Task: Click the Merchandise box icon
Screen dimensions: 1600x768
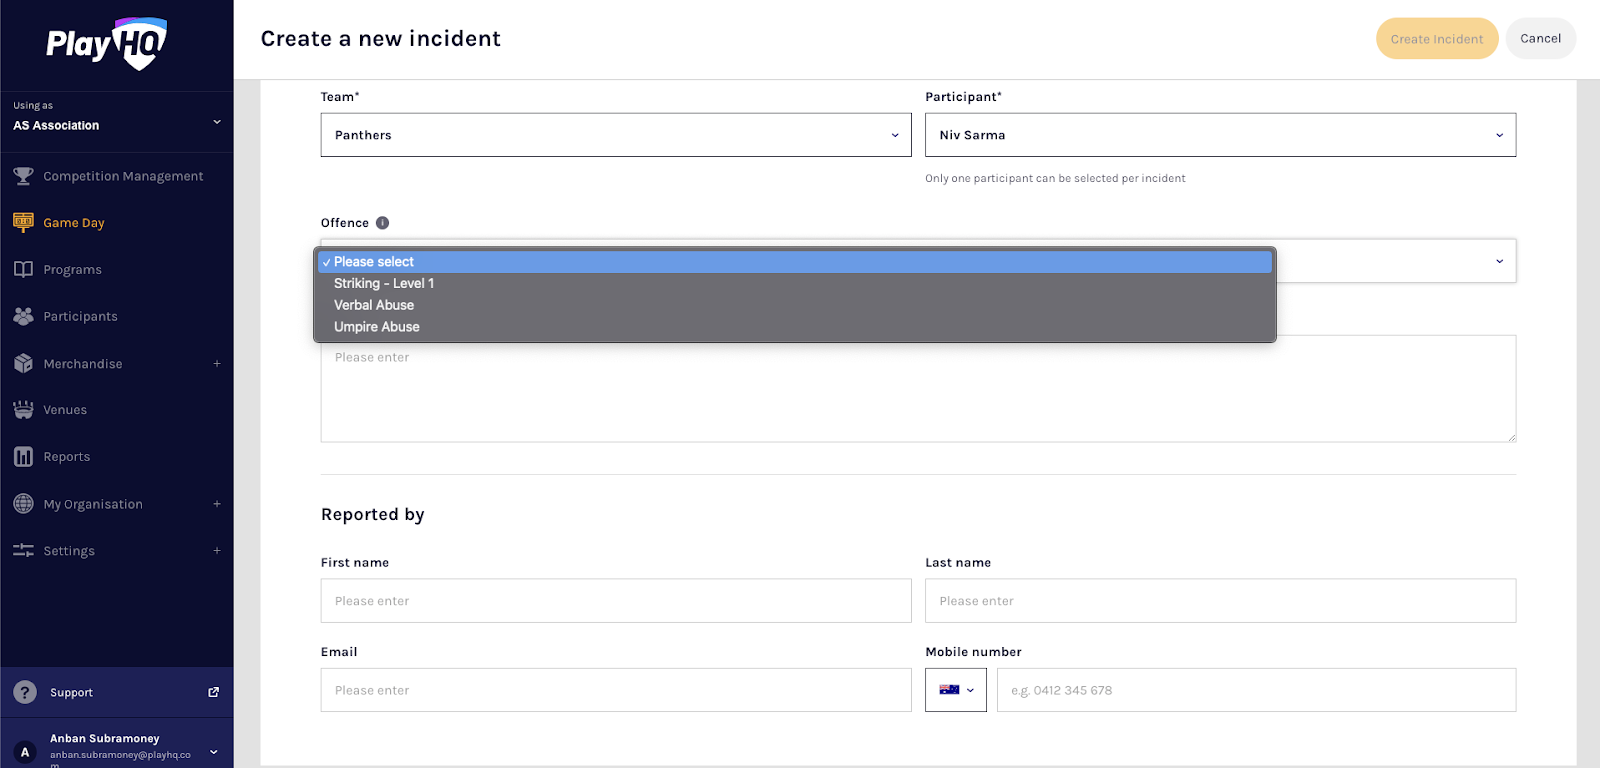Action: (23, 363)
